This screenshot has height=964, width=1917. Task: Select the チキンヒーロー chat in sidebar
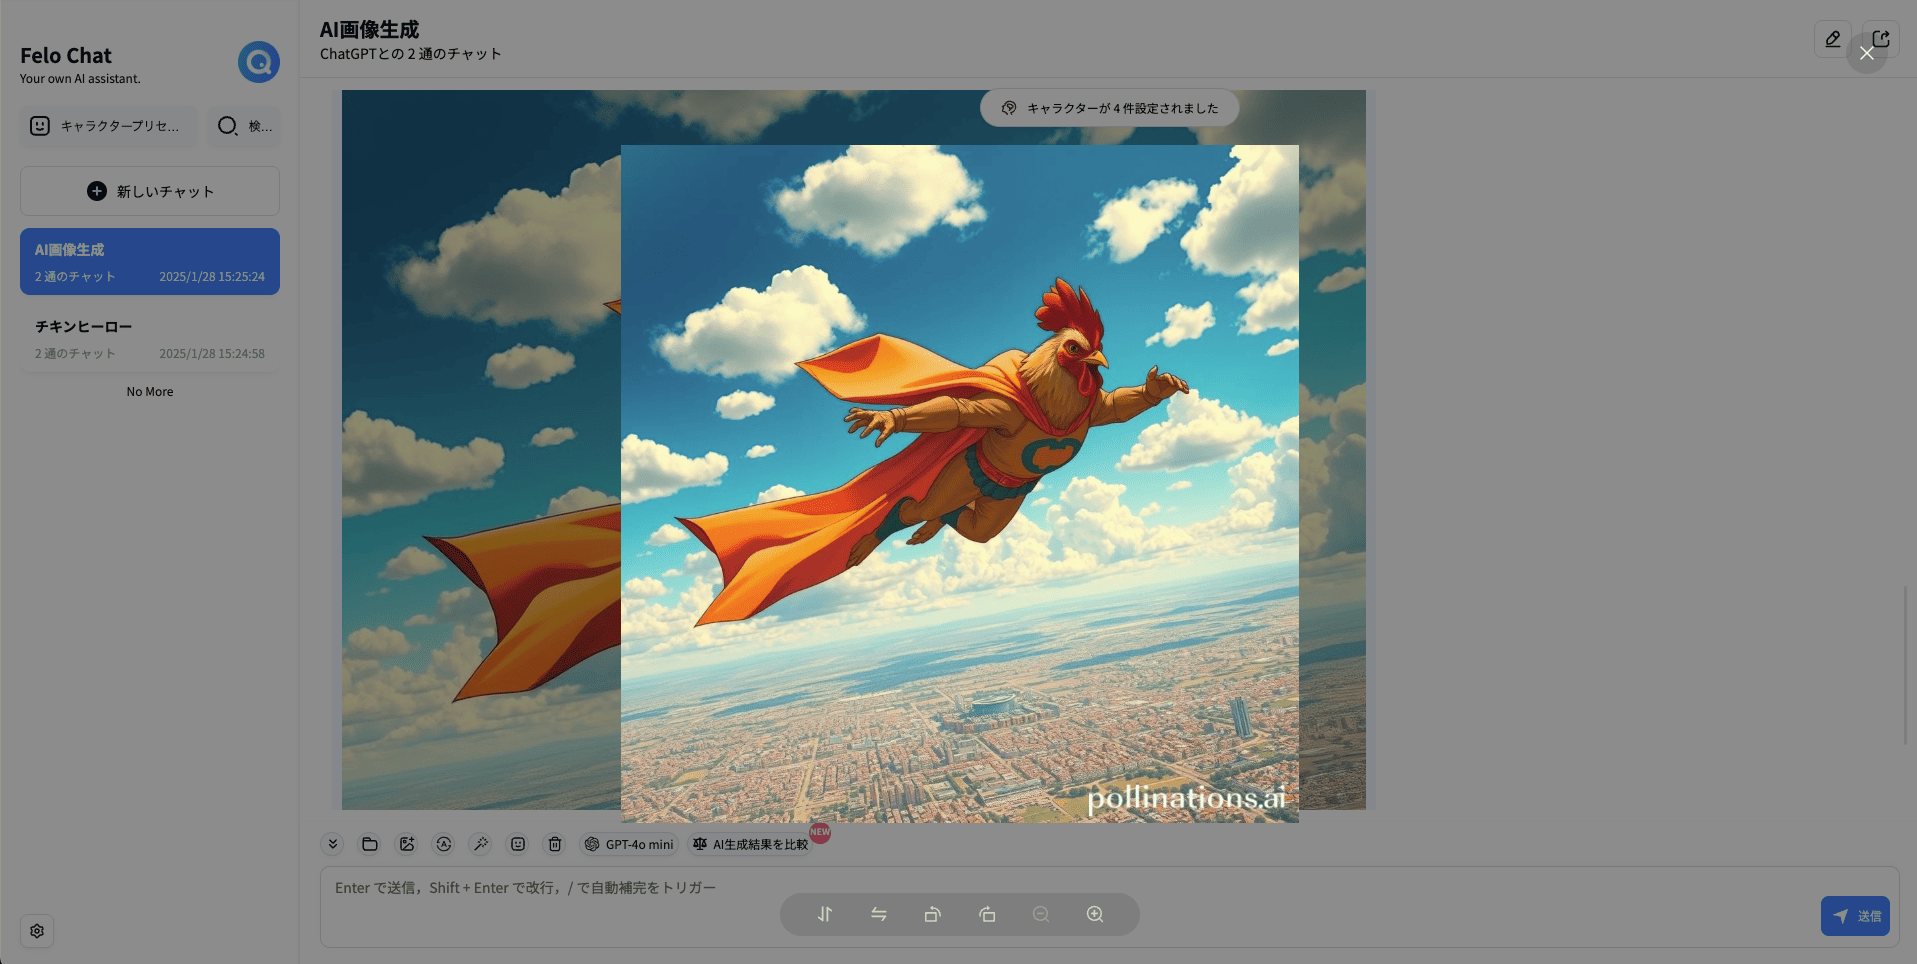coord(150,339)
